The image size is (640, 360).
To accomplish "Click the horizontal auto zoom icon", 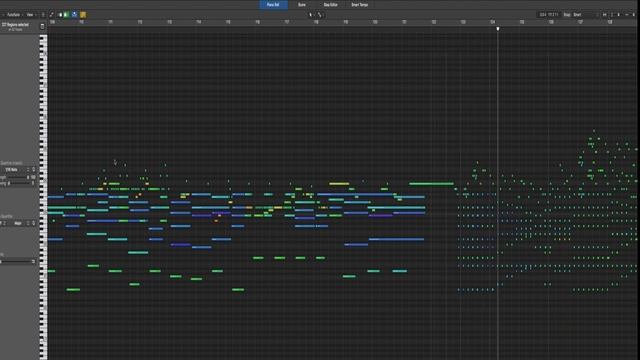I will 604,15.
